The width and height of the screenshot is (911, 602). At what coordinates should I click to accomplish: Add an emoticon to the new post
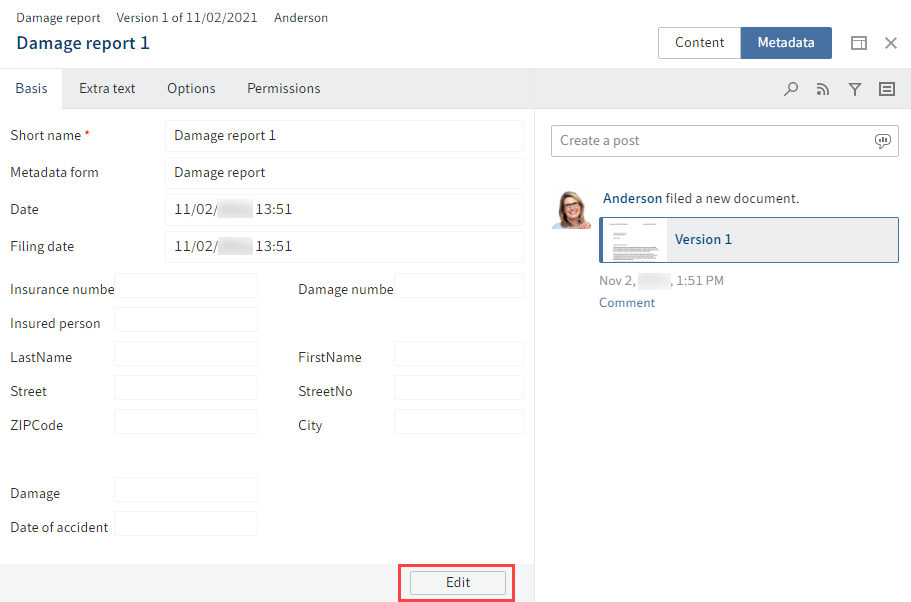(883, 141)
